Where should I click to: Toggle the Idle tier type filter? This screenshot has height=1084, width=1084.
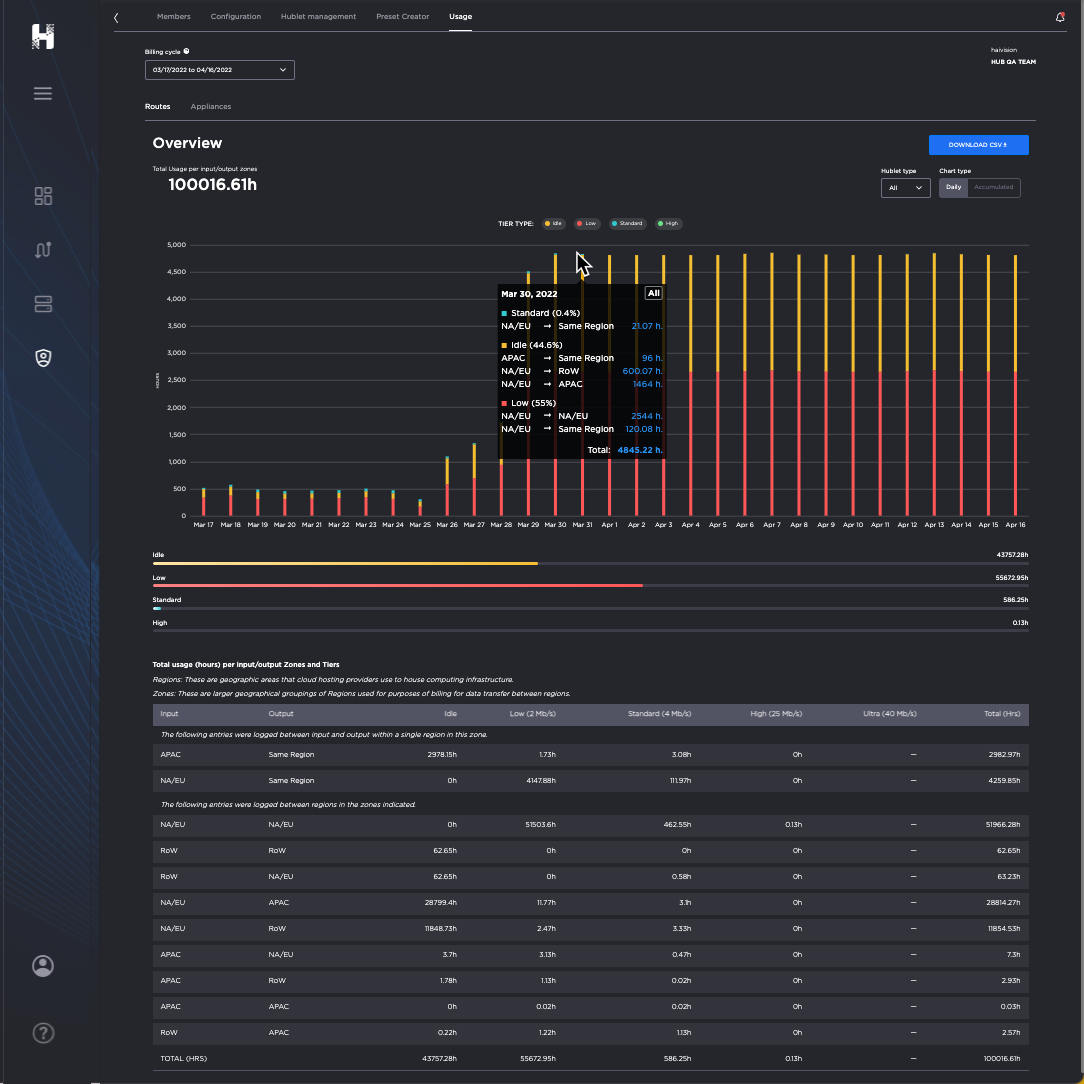[553, 223]
